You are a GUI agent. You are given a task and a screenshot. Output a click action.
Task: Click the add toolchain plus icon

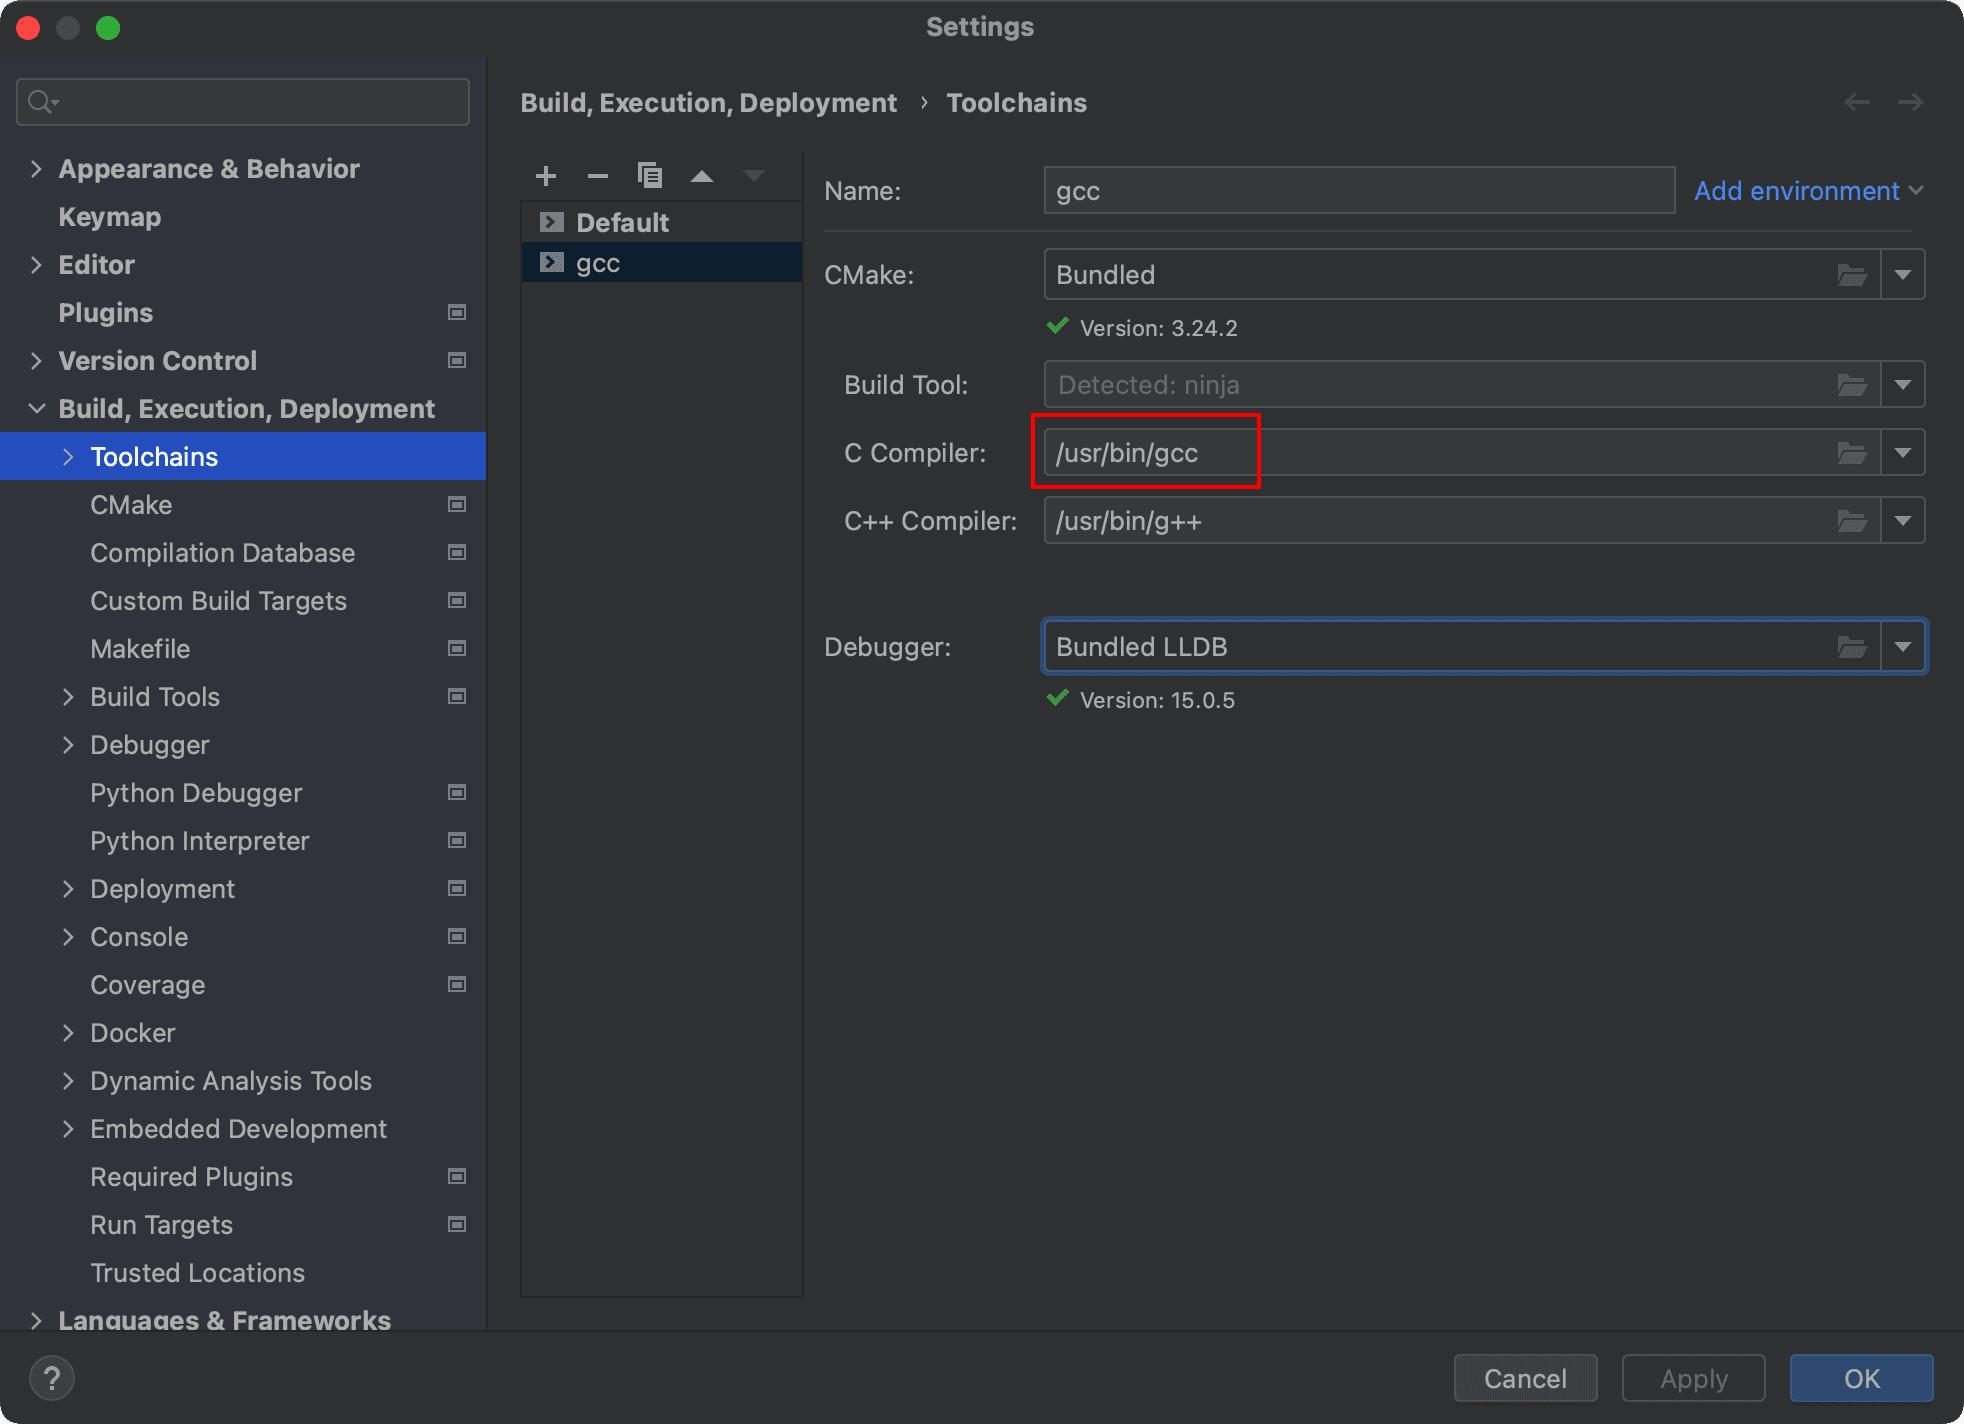(546, 177)
